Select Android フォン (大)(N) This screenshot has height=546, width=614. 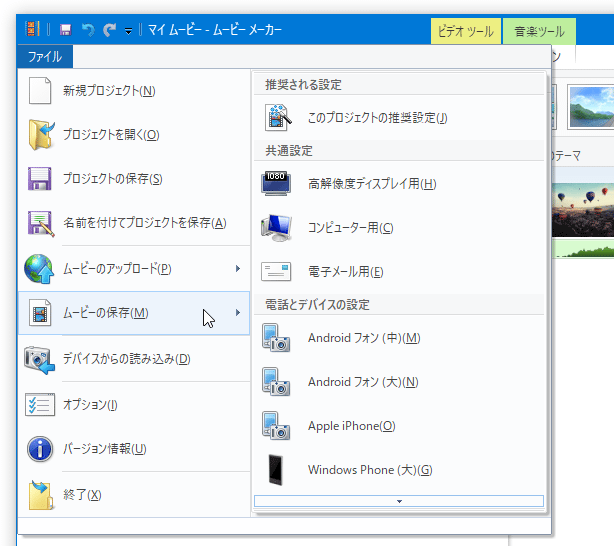(x=399, y=381)
